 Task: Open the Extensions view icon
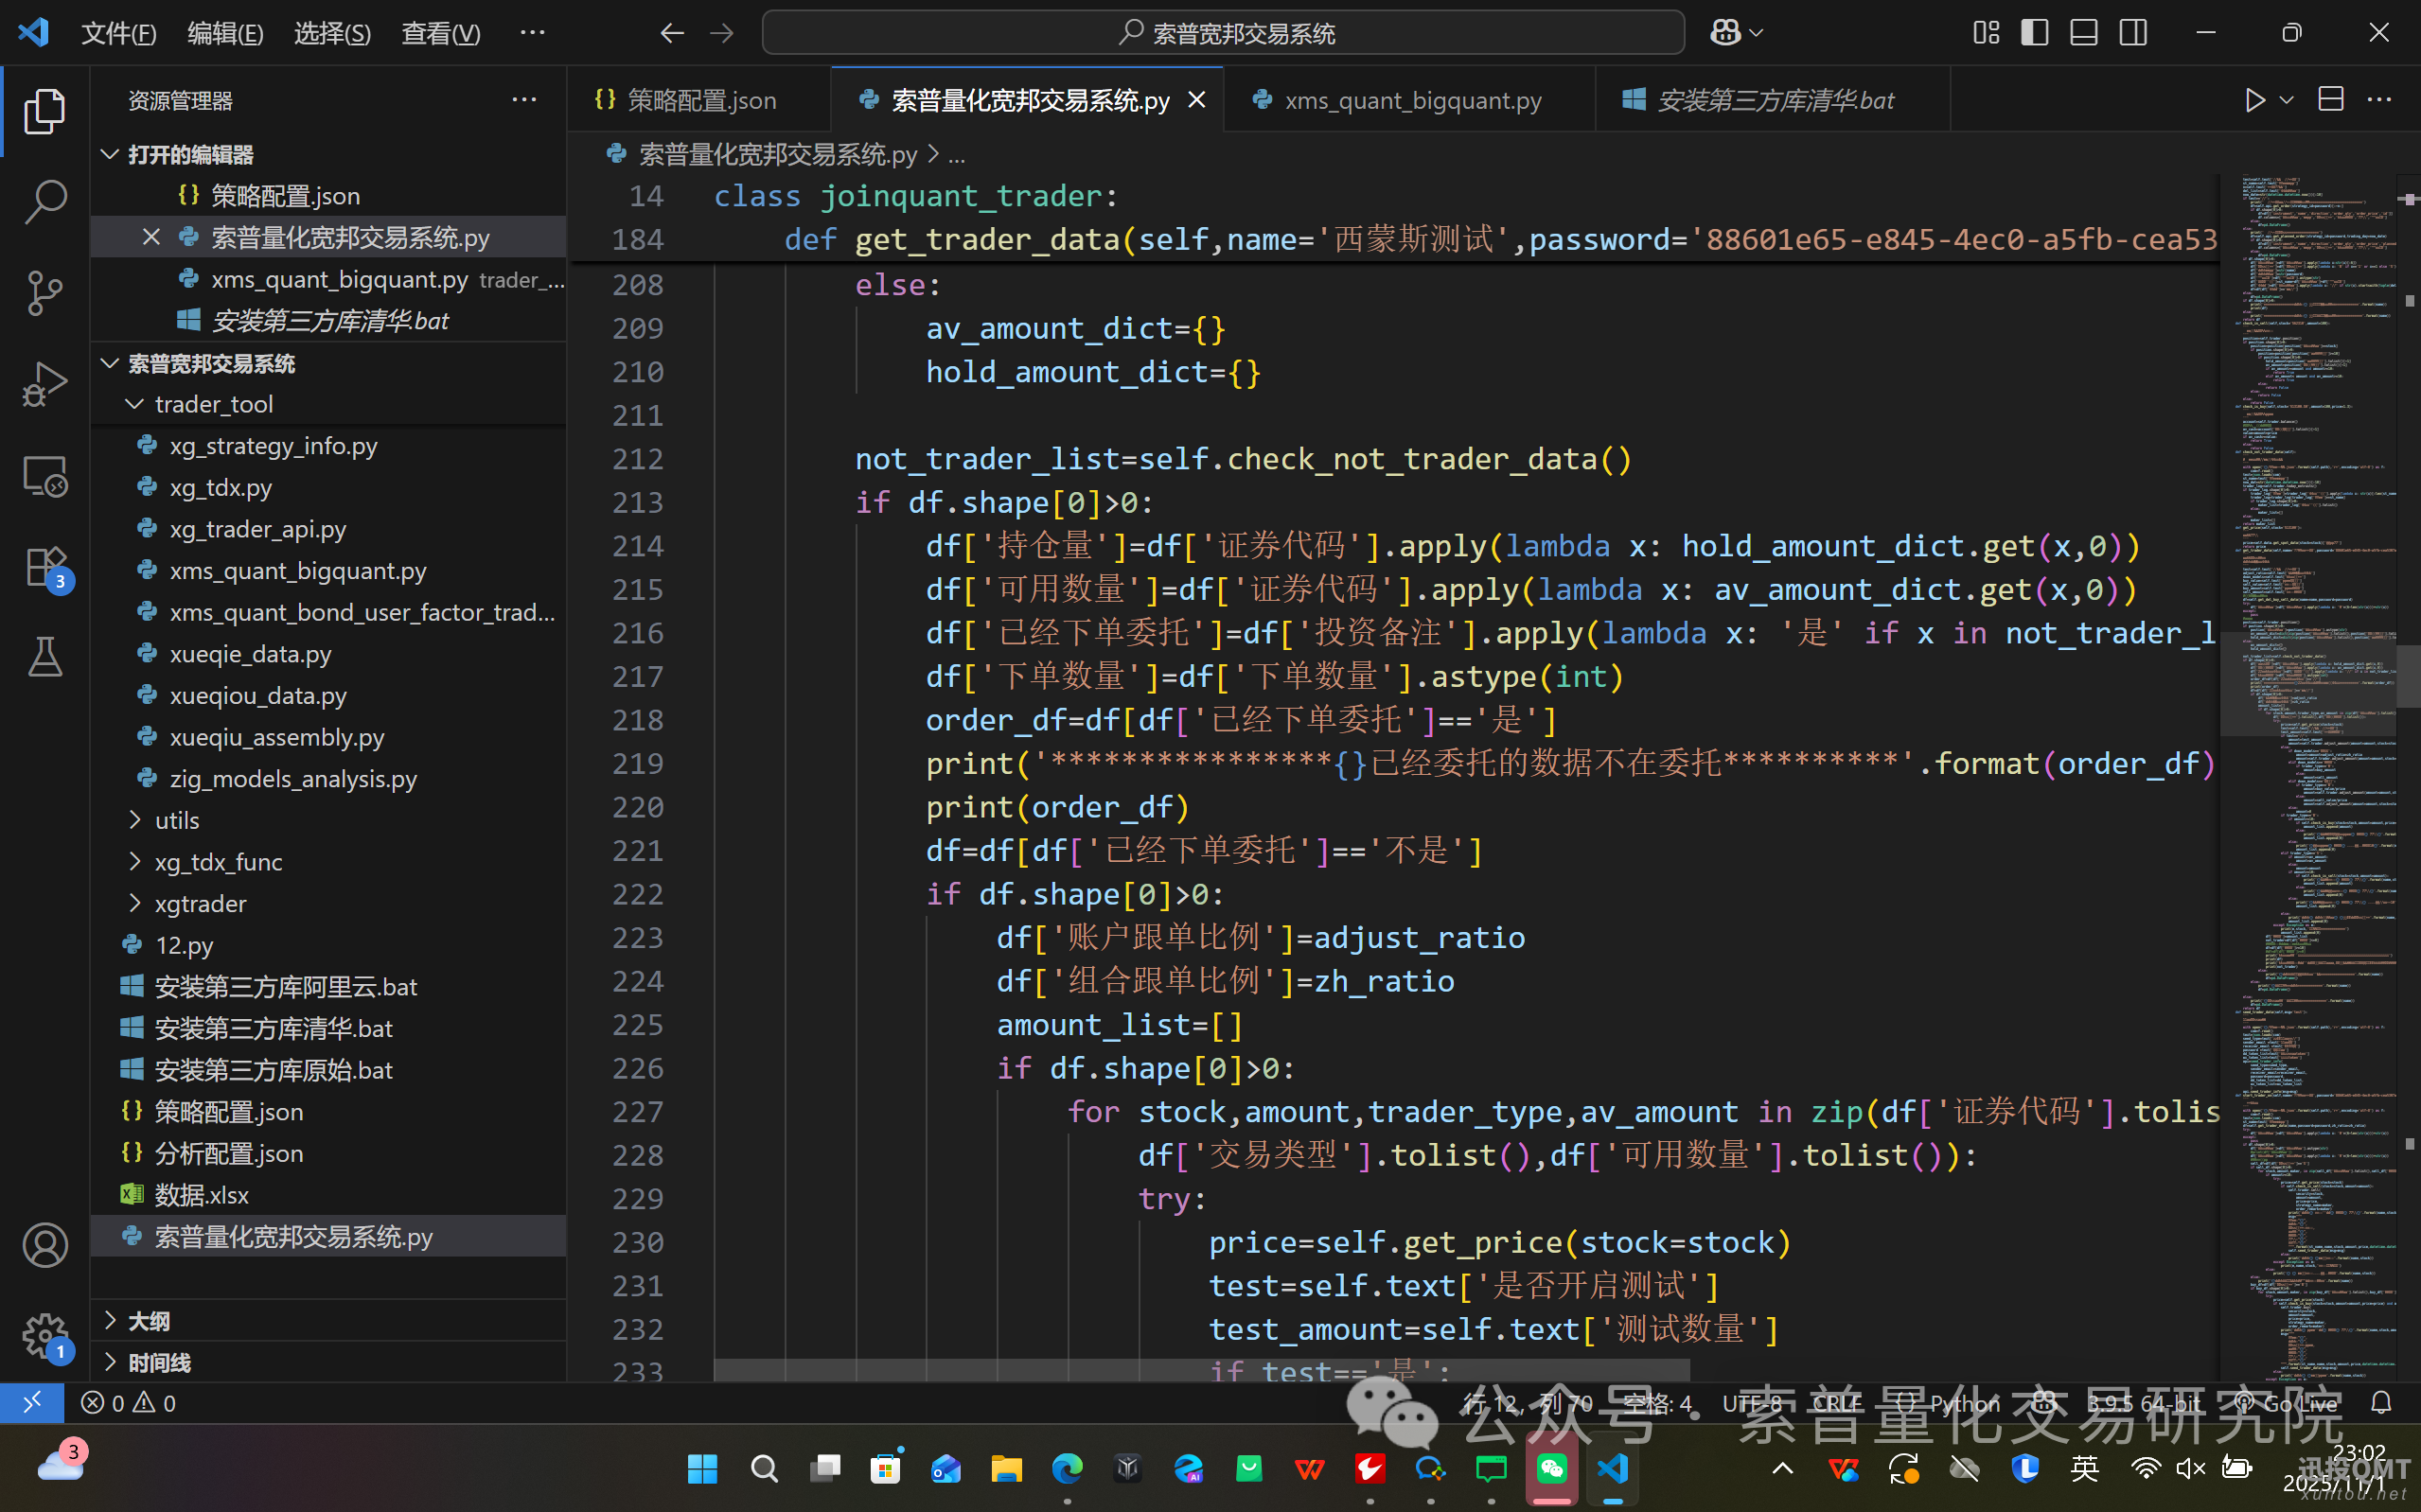point(44,567)
